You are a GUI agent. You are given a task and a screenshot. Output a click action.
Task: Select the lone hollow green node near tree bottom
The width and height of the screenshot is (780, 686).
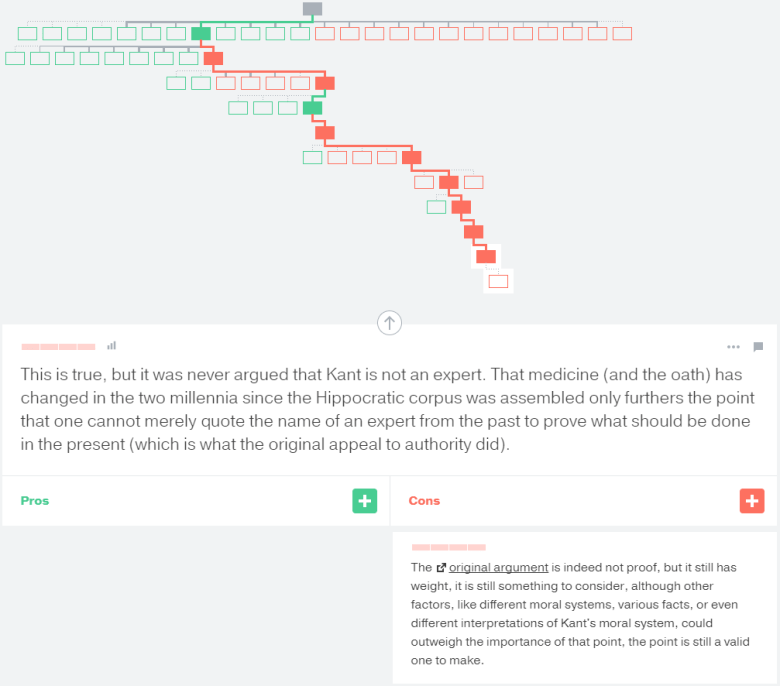click(436, 207)
